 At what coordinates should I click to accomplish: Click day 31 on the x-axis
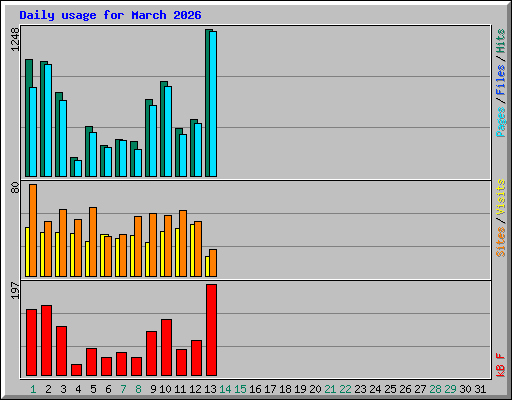tap(480, 389)
